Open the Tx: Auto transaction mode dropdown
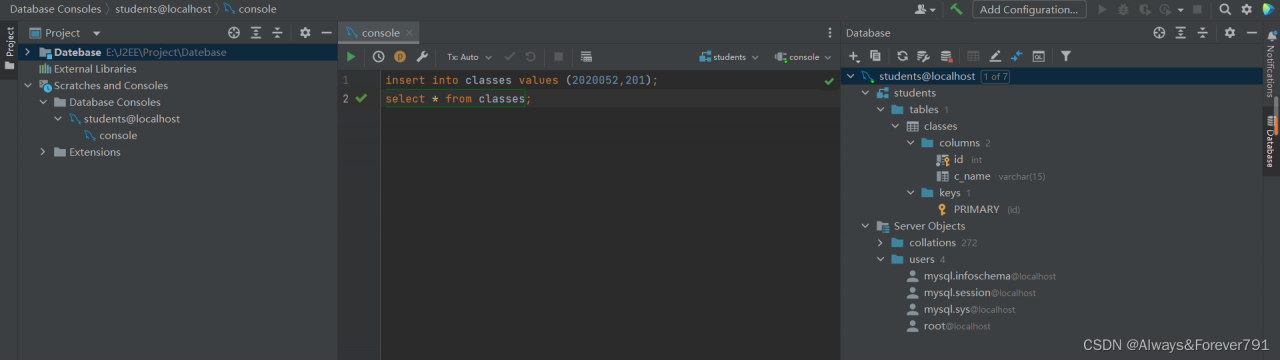1280x360 pixels. pyautogui.click(x=469, y=57)
